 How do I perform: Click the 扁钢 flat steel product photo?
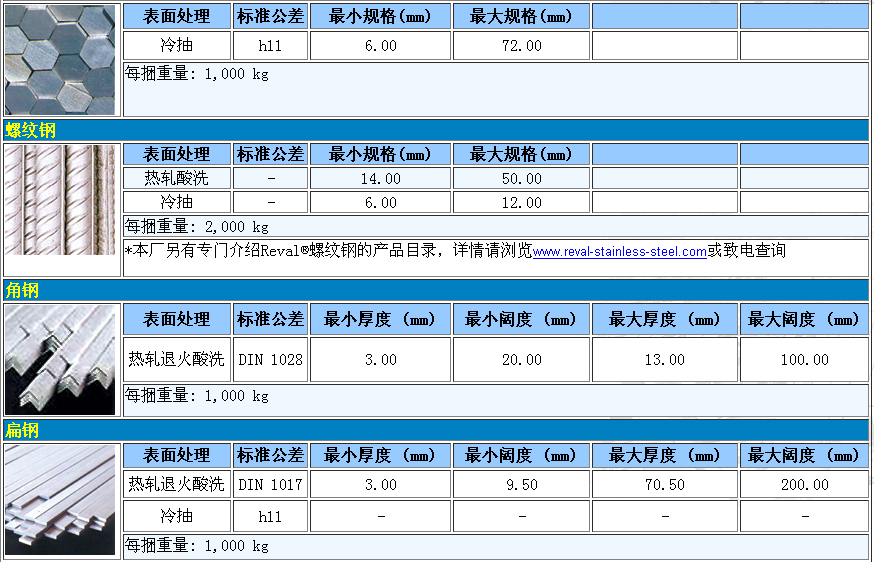point(60,500)
